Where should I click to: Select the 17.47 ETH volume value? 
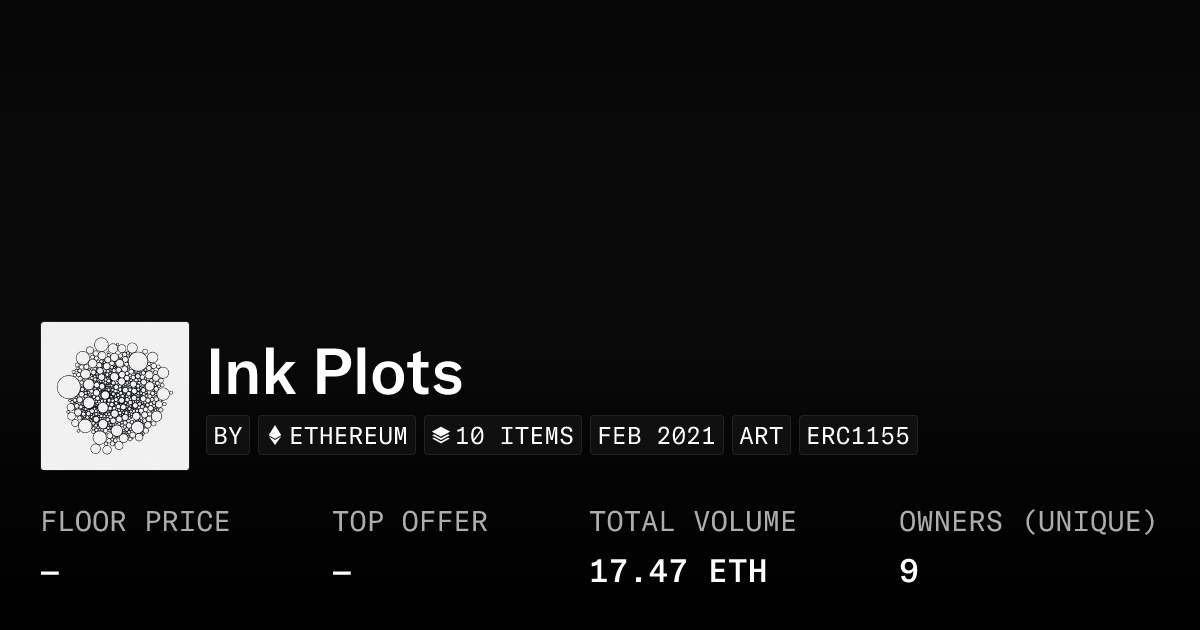(678, 572)
